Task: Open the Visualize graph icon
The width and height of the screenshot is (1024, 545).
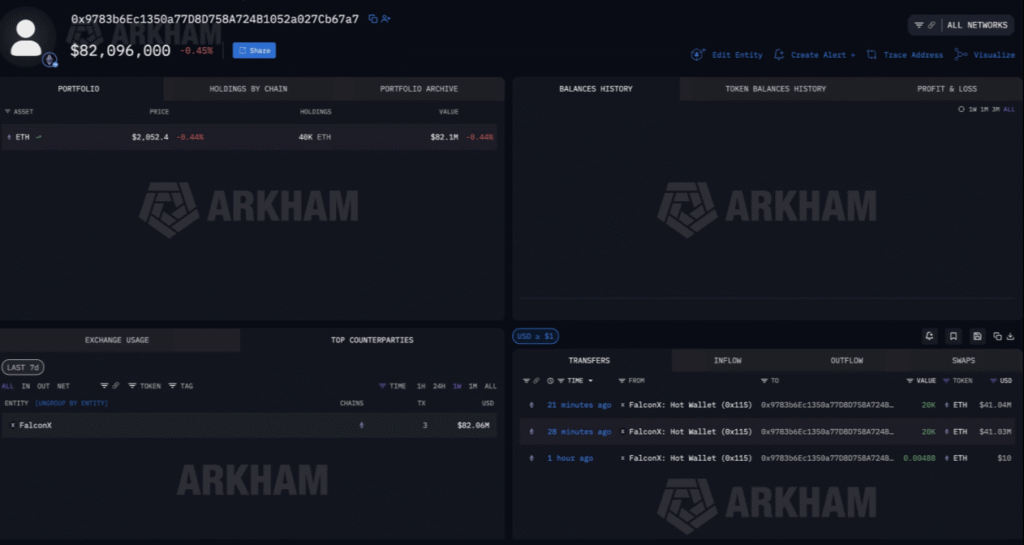Action: tap(961, 55)
